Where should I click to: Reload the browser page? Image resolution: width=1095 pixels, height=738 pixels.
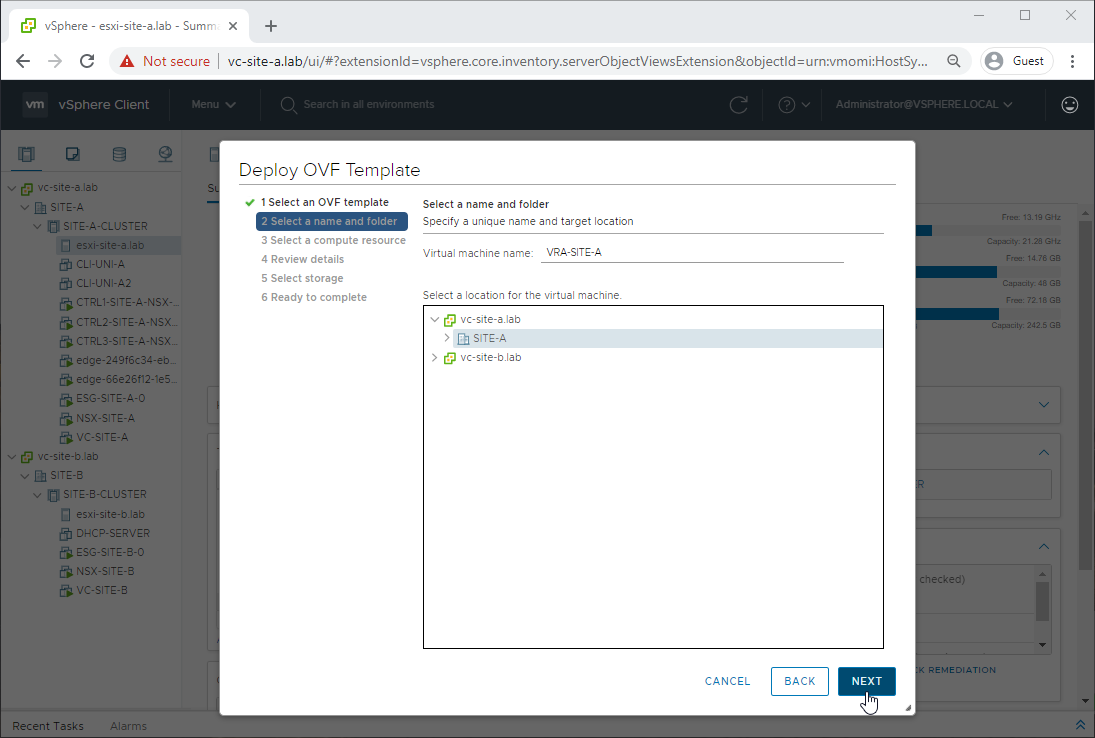pos(87,61)
